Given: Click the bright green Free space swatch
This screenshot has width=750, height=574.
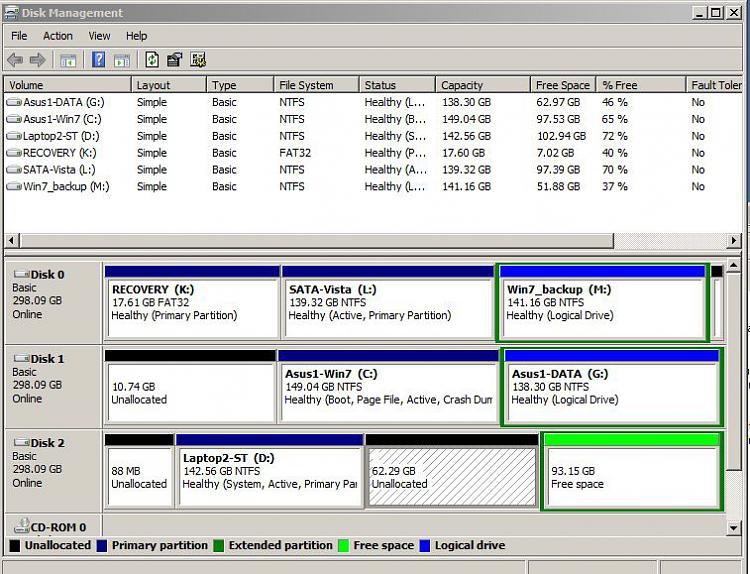Looking at the screenshot, I should 343,546.
